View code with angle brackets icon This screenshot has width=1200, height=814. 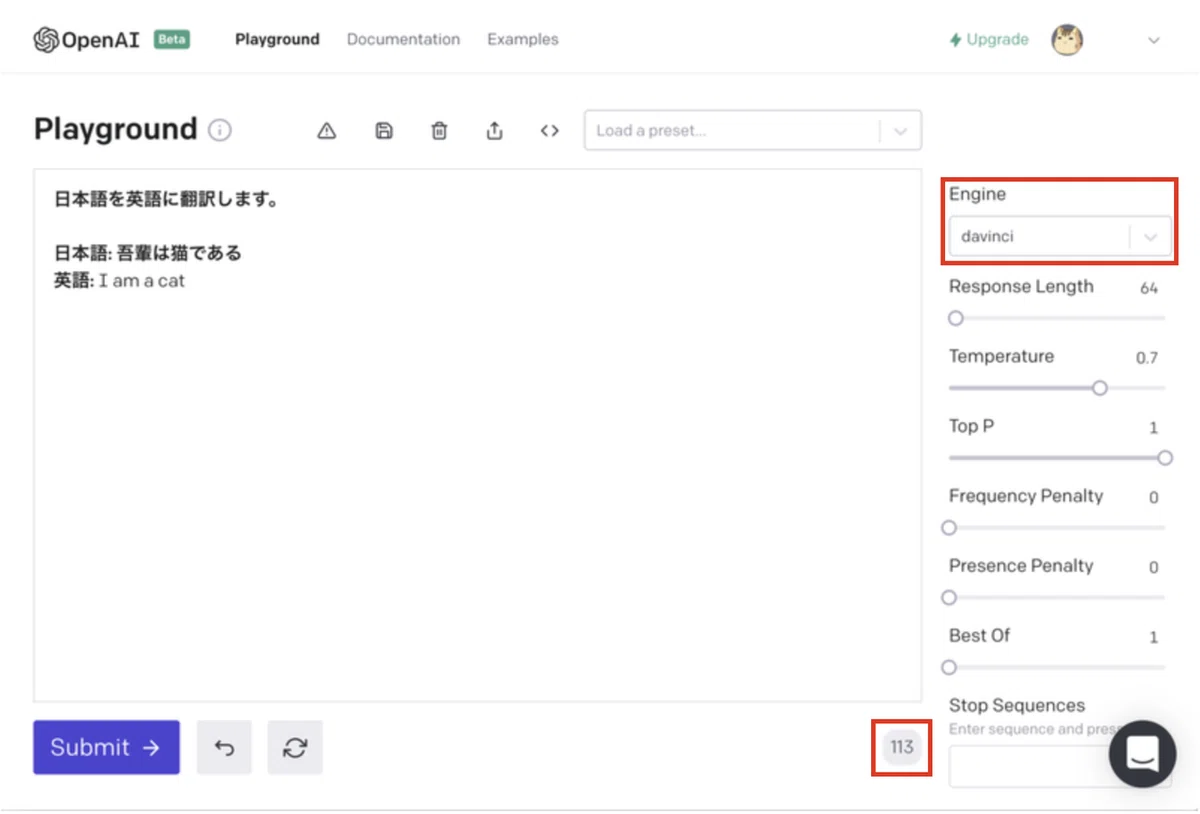(549, 131)
